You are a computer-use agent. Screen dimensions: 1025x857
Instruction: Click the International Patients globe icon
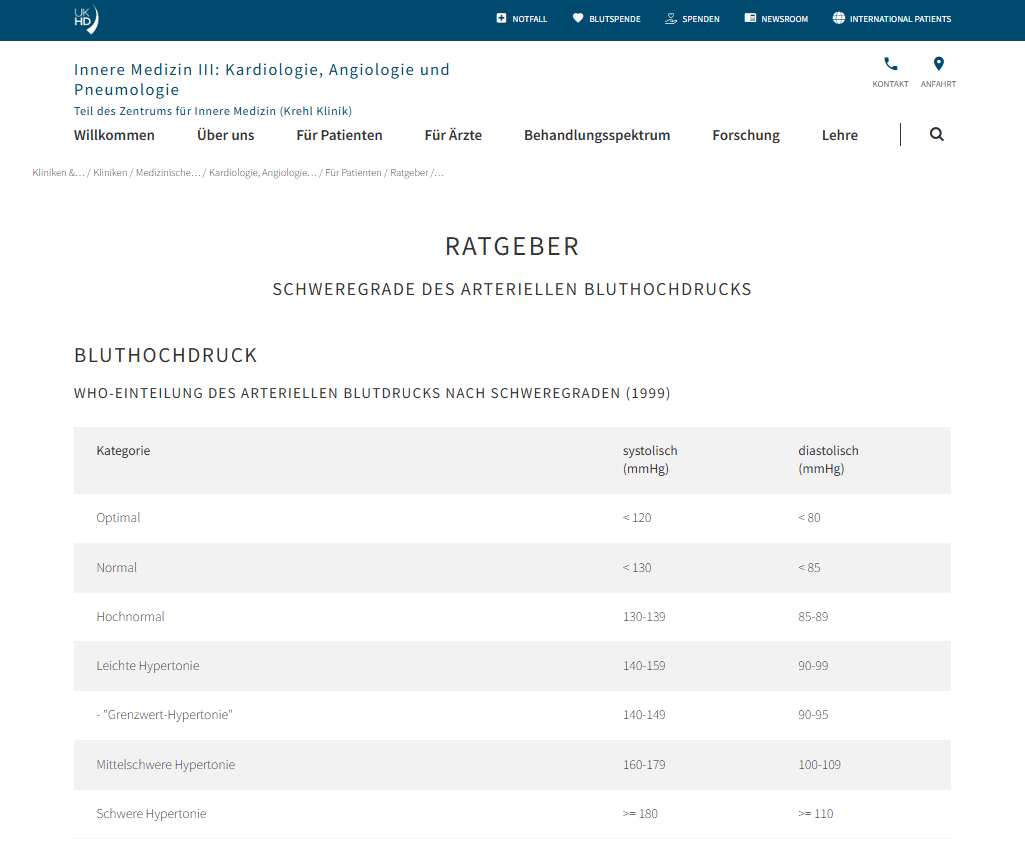(x=839, y=18)
